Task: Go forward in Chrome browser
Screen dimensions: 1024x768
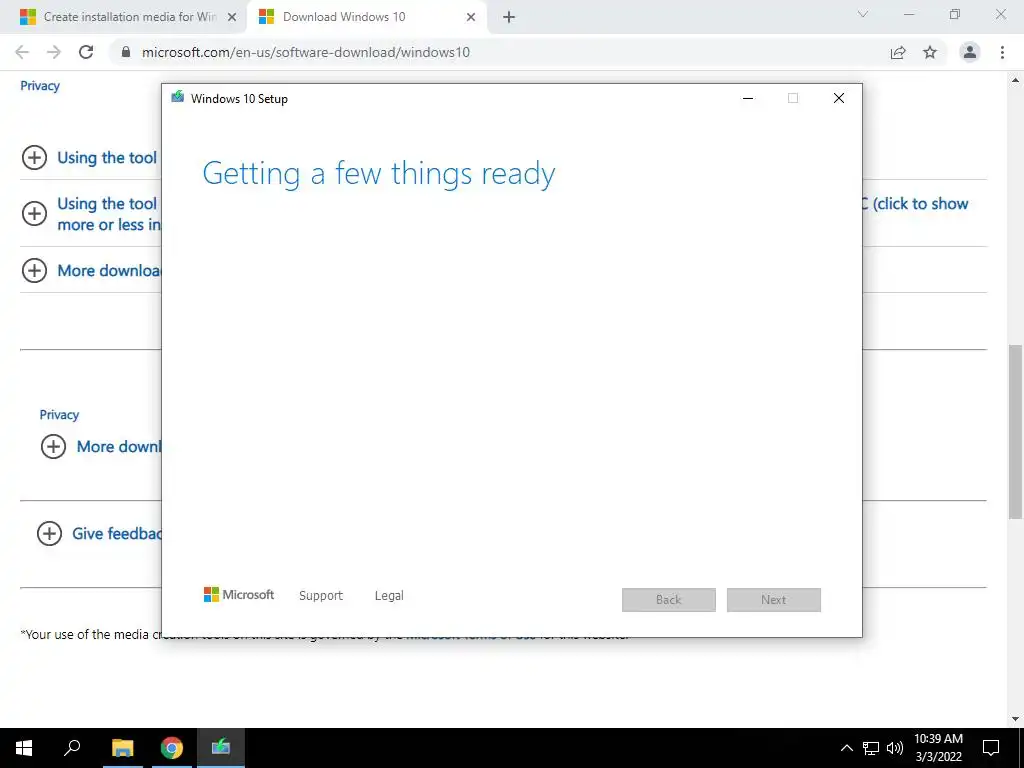Action: tap(54, 52)
